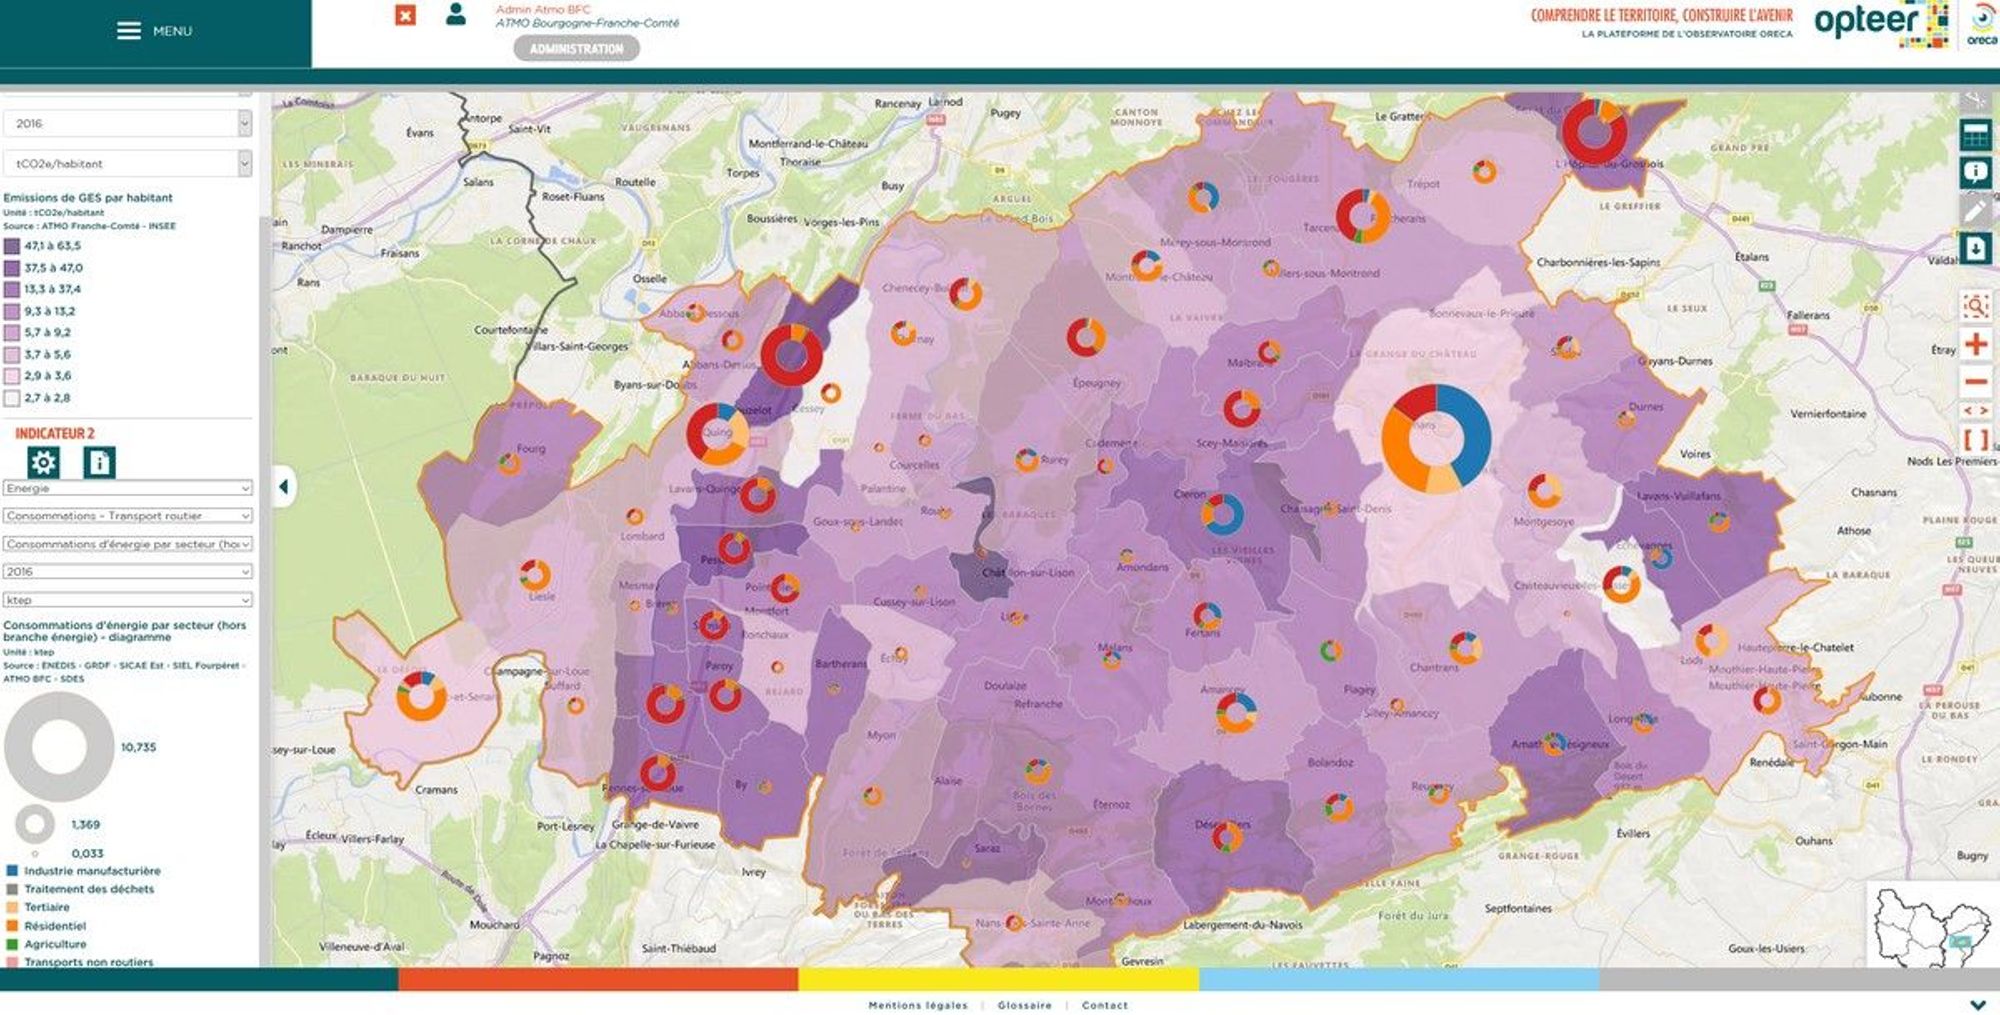Click the square brackets extent button
Screen dimensions: 2000x1015
[x=1975, y=439]
